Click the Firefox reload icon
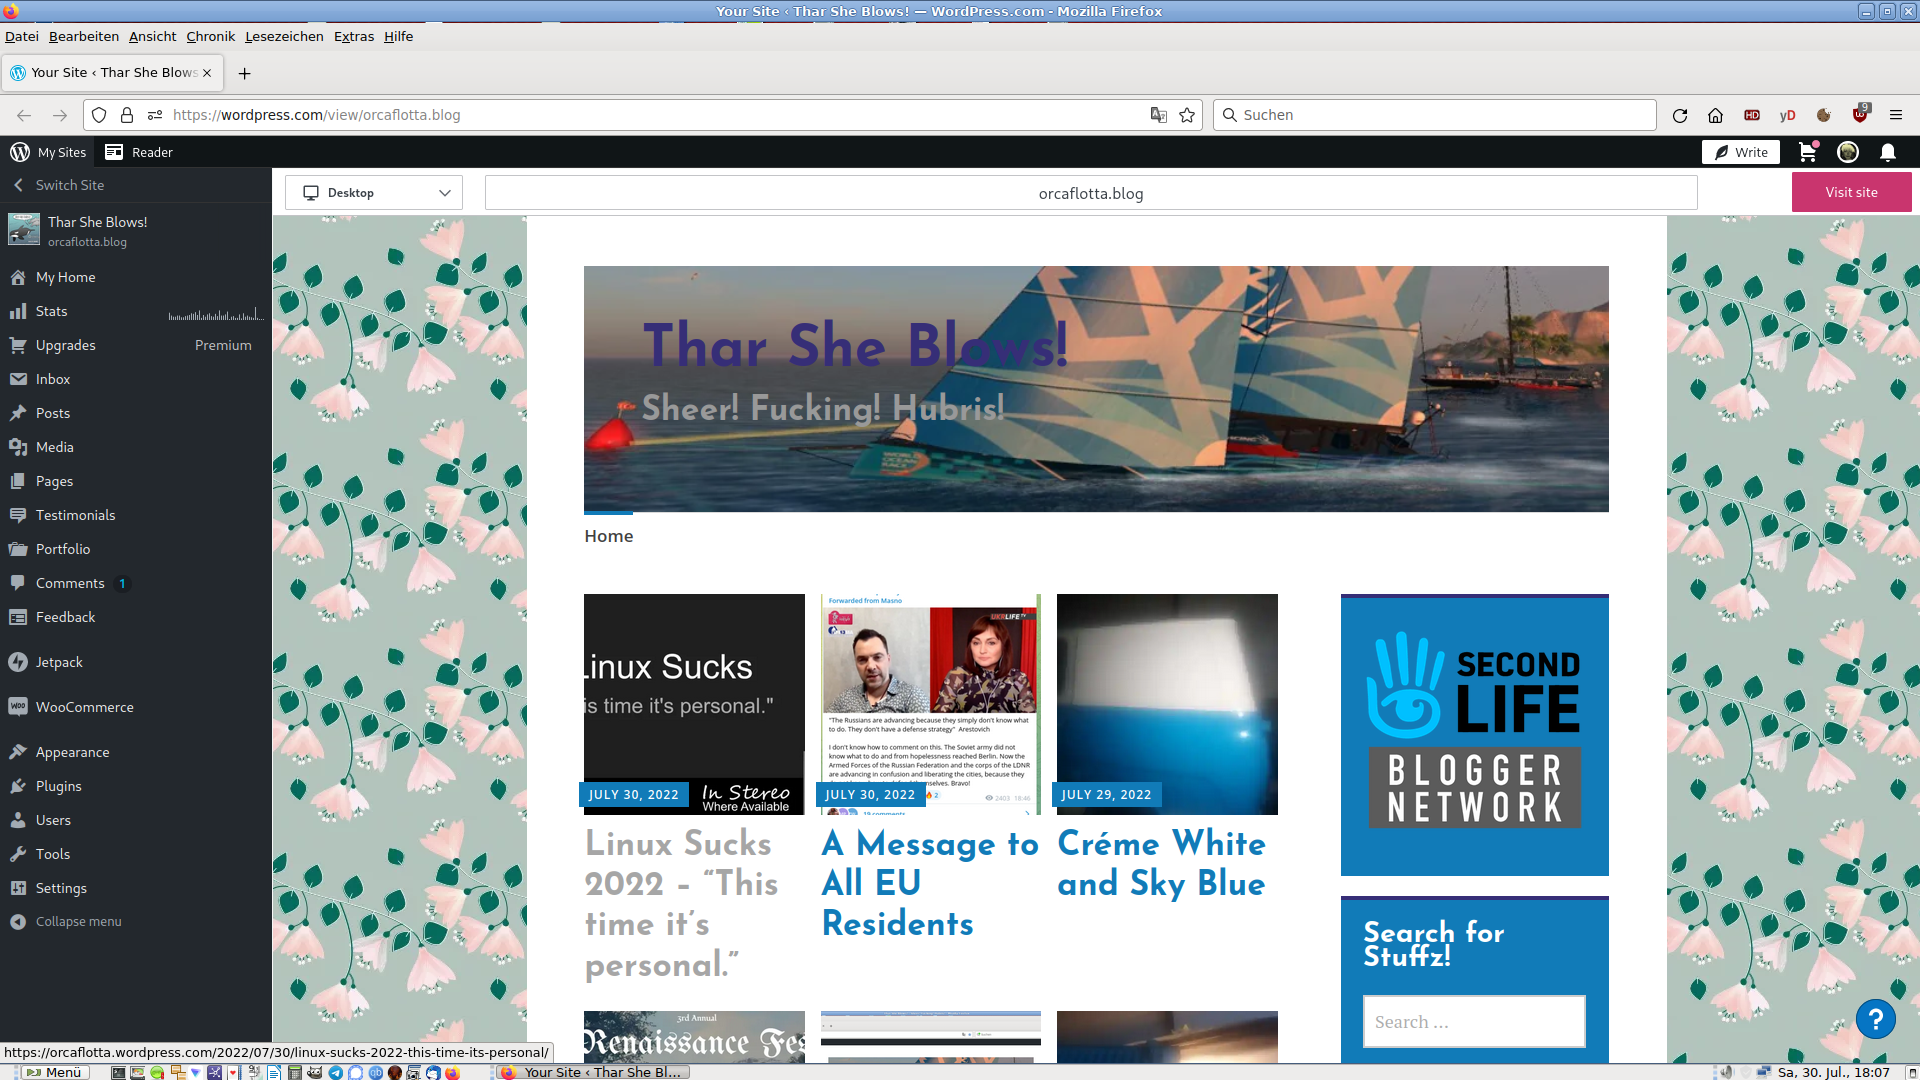This screenshot has height=1080, width=1920. click(x=1680, y=115)
